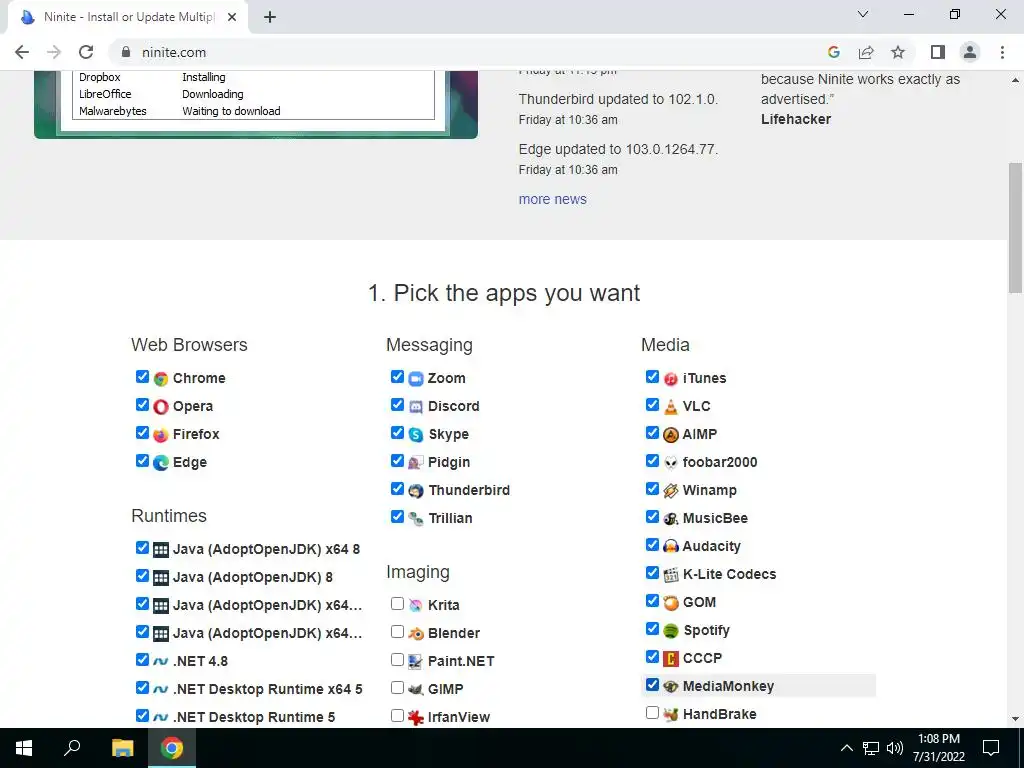Open the tab search dropdown chevron

[863, 14]
